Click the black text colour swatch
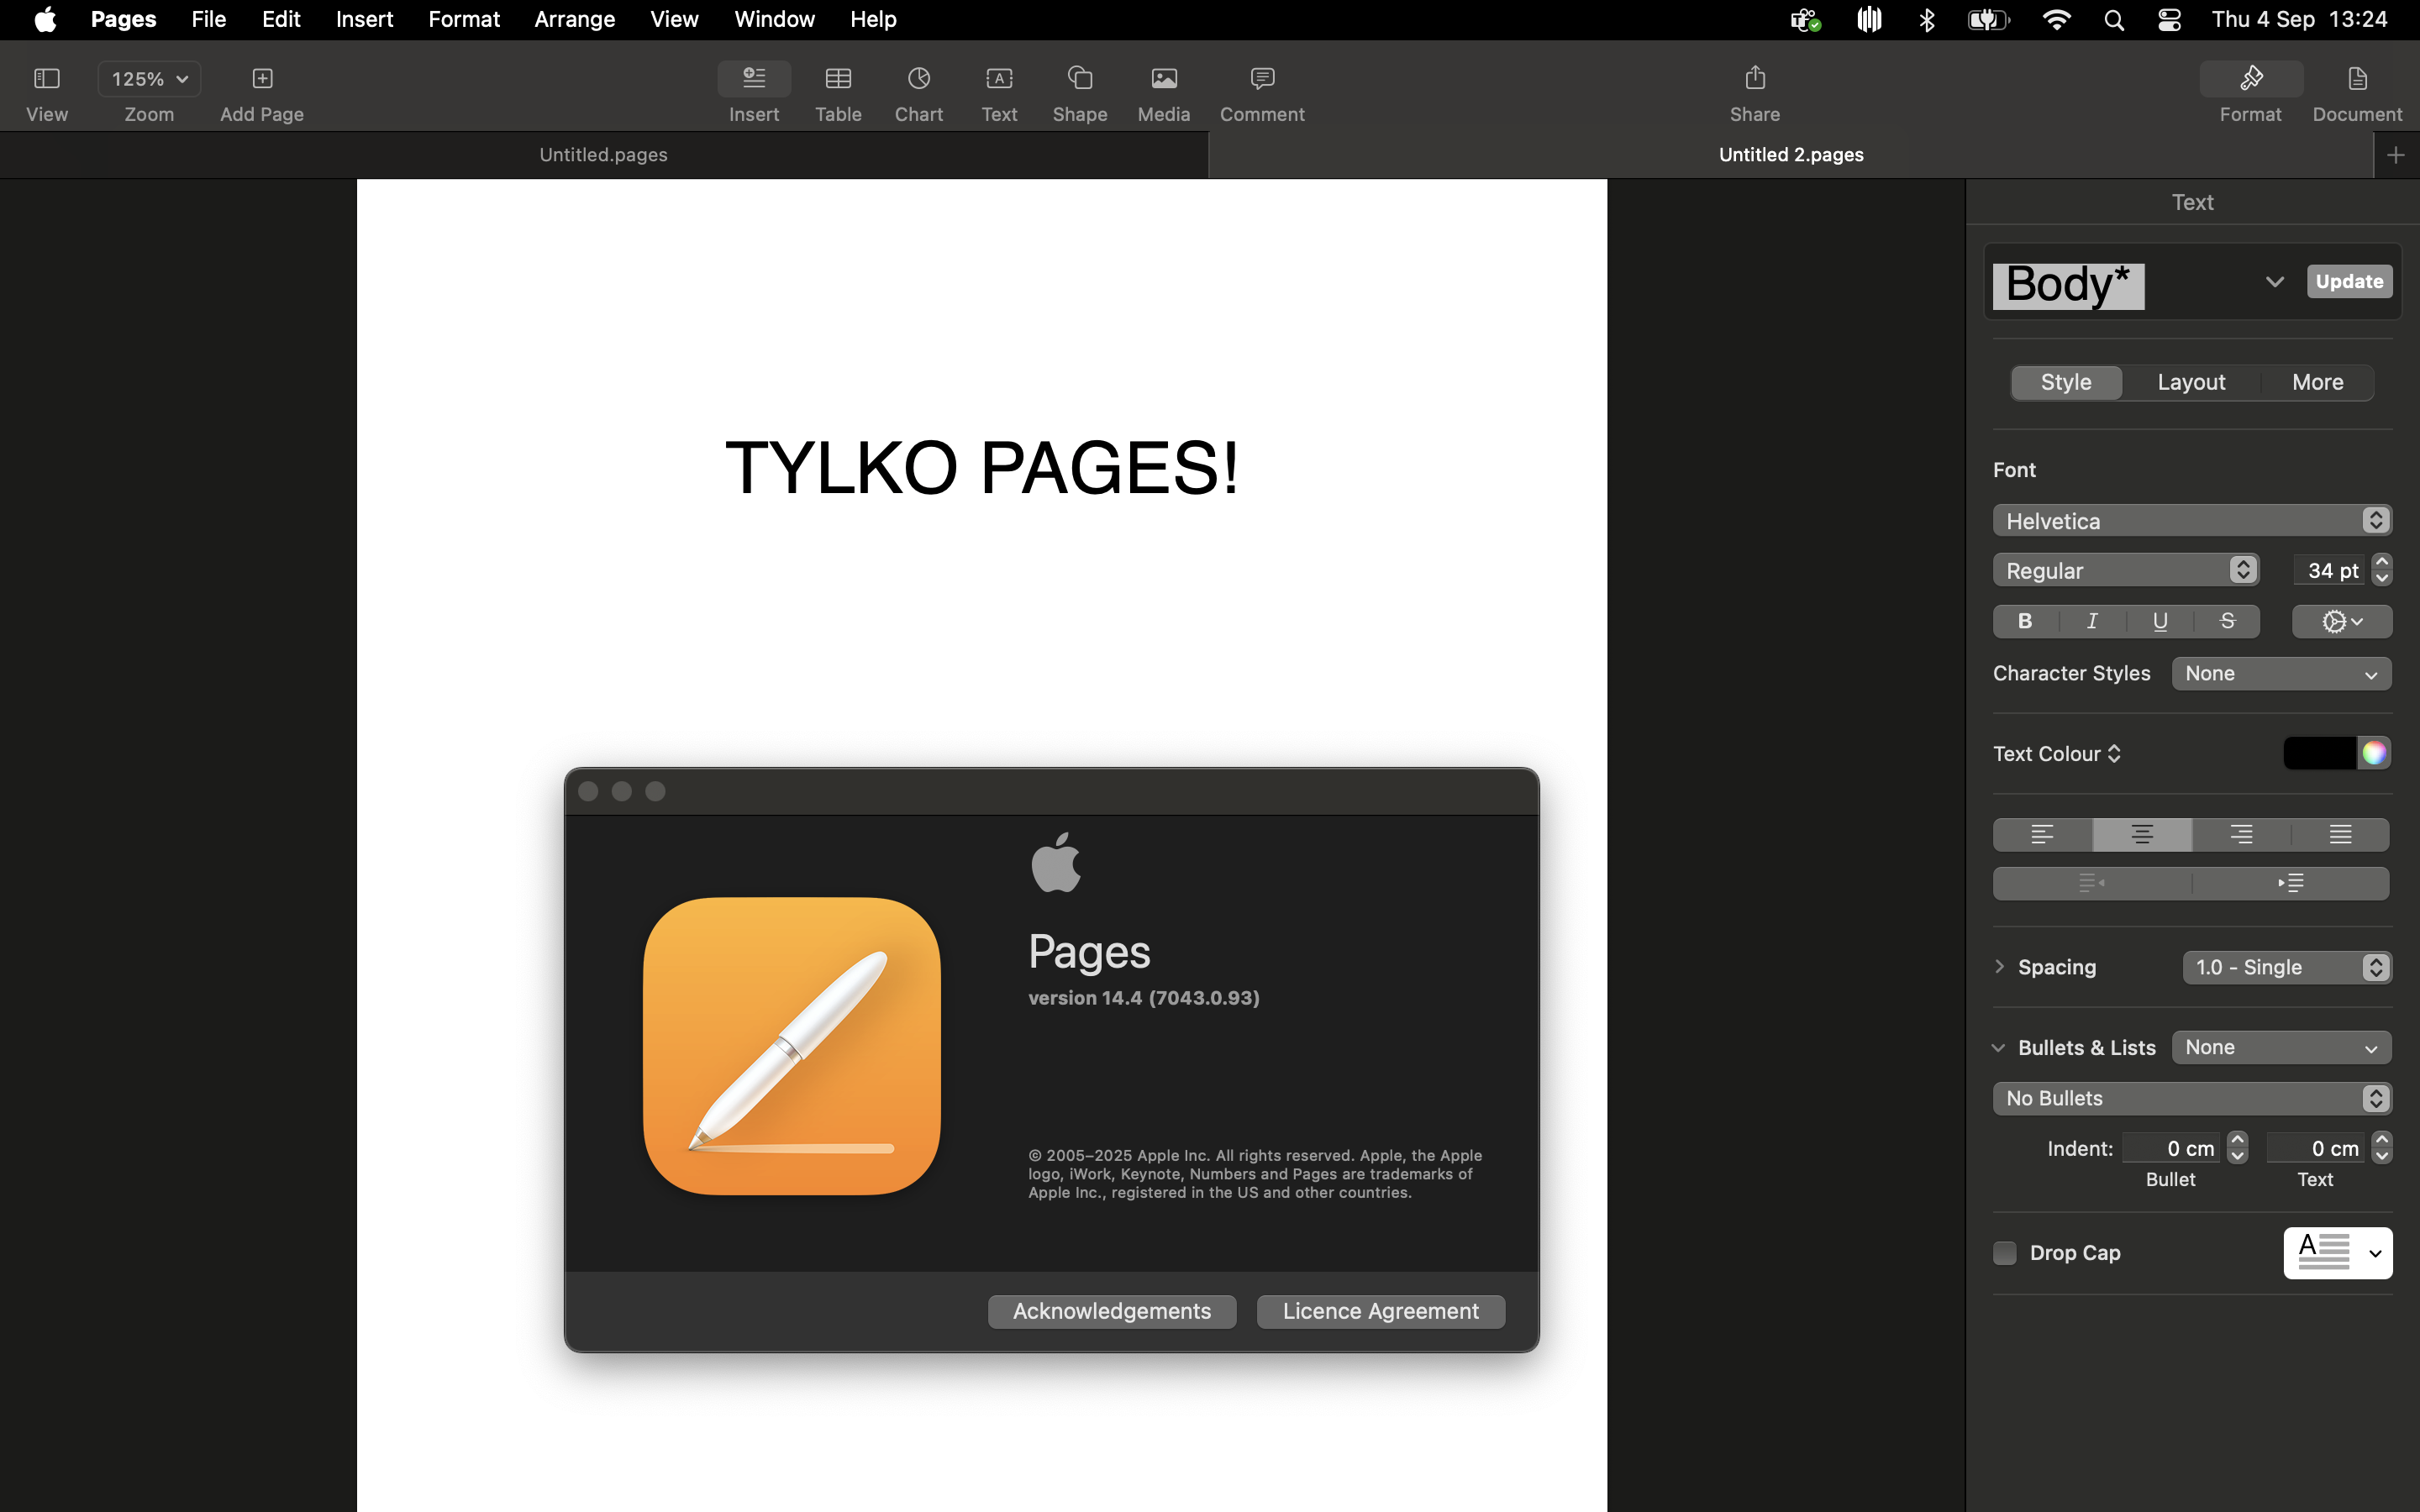2420x1512 pixels. click(x=2319, y=753)
